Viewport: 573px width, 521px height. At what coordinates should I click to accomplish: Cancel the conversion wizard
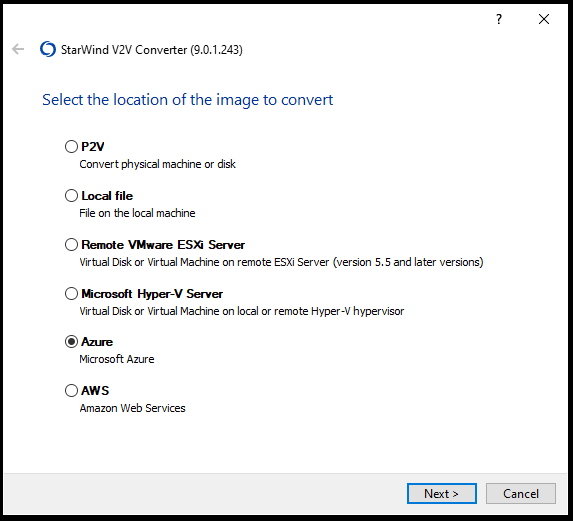pyautogui.click(x=521, y=494)
